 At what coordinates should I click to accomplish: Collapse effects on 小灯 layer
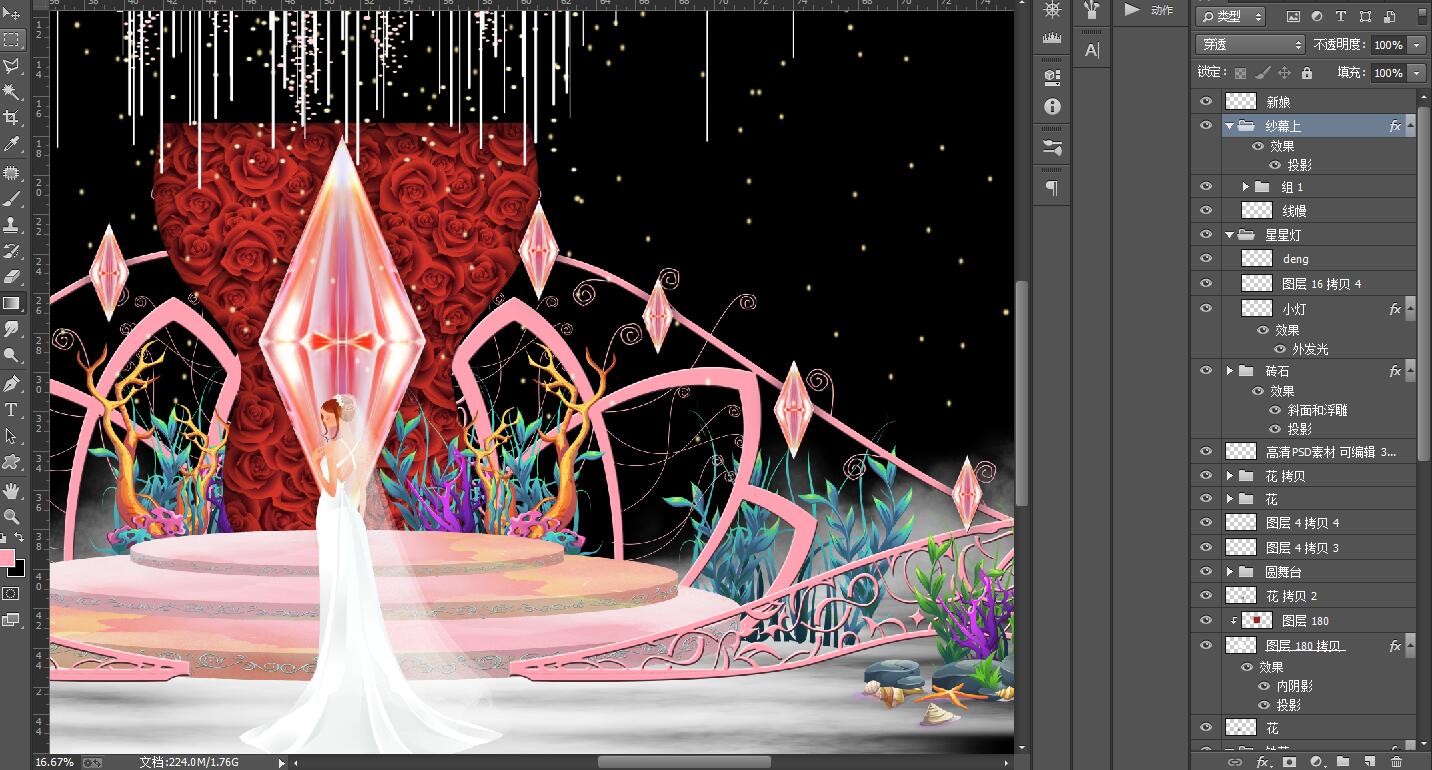[x=1411, y=309]
